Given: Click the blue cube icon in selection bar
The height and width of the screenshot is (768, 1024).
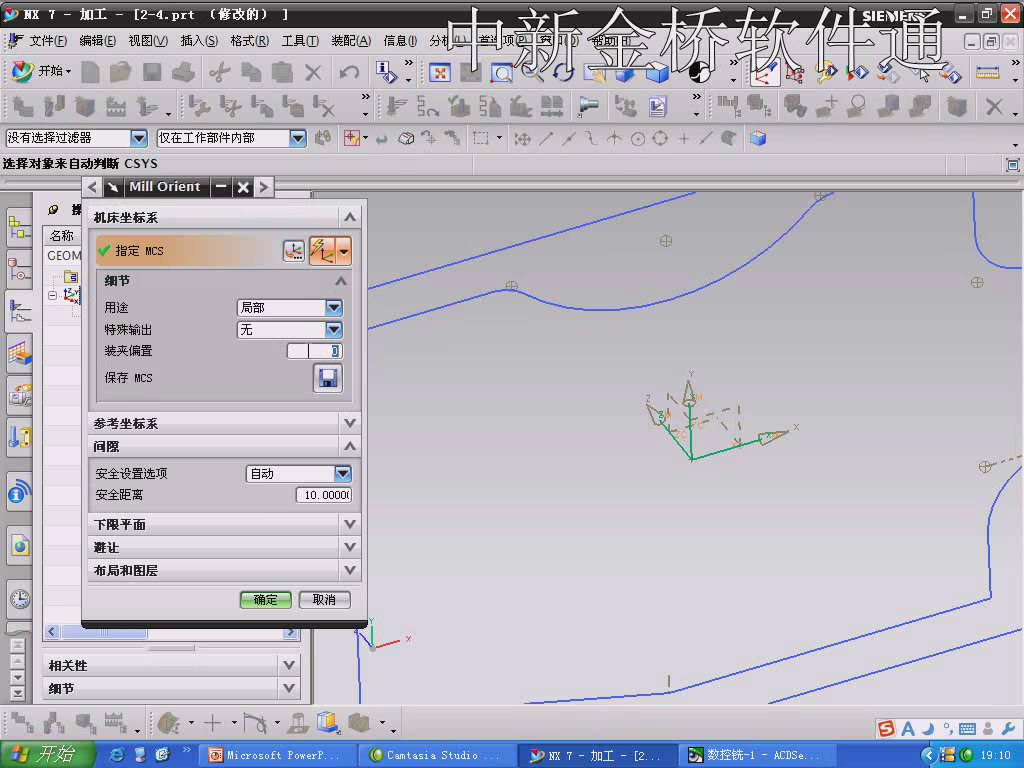Looking at the screenshot, I should pos(758,138).
